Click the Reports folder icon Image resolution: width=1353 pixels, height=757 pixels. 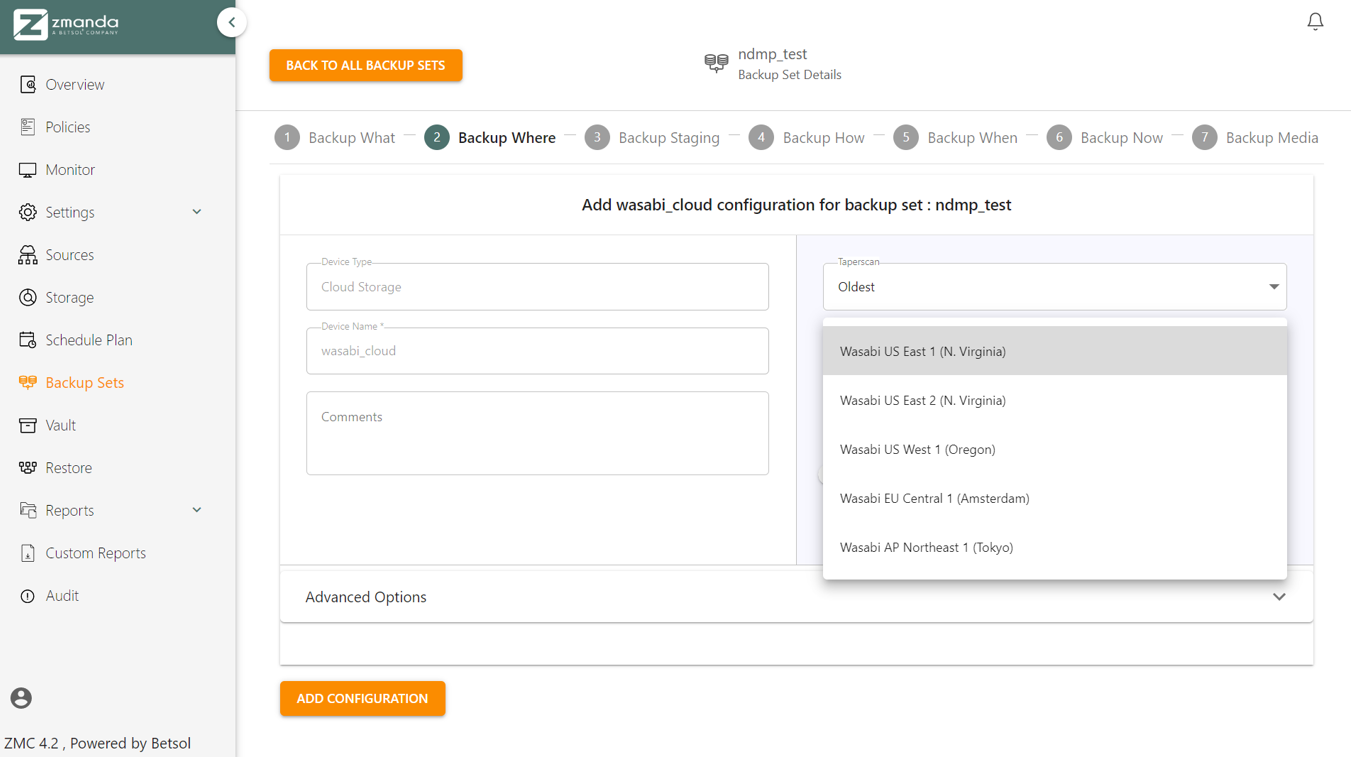(28, 510)
